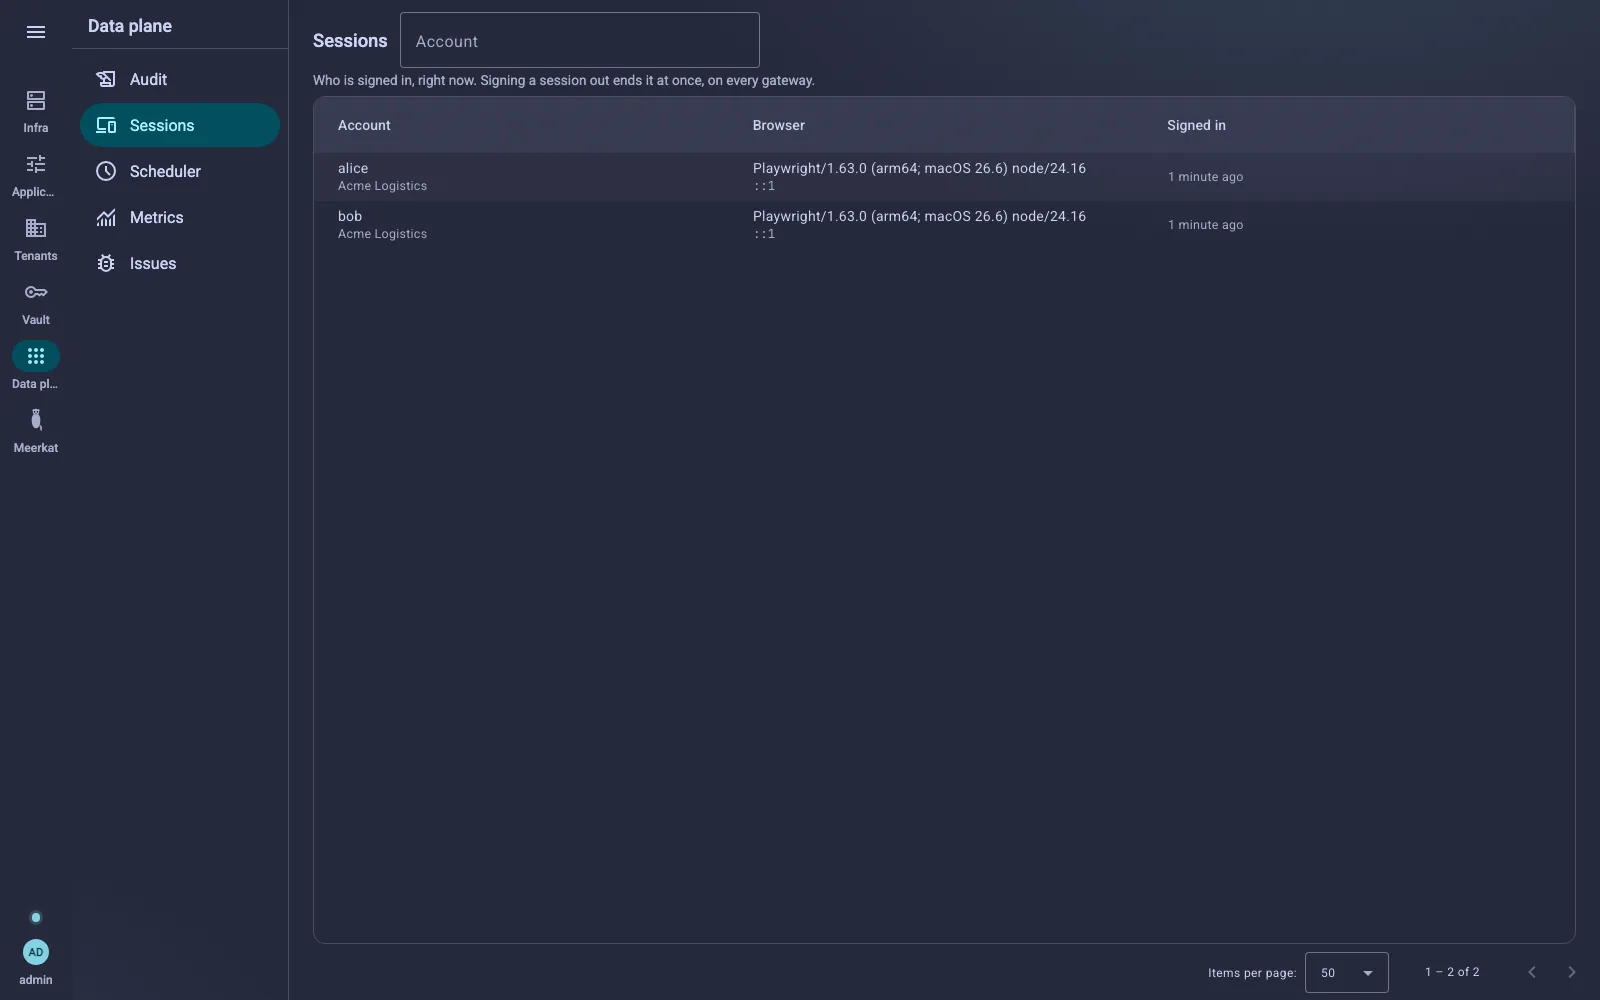This screenshot has width=1600, height=1000.
Task: Click the status dot above the avatar
Action: click(36, 918)
